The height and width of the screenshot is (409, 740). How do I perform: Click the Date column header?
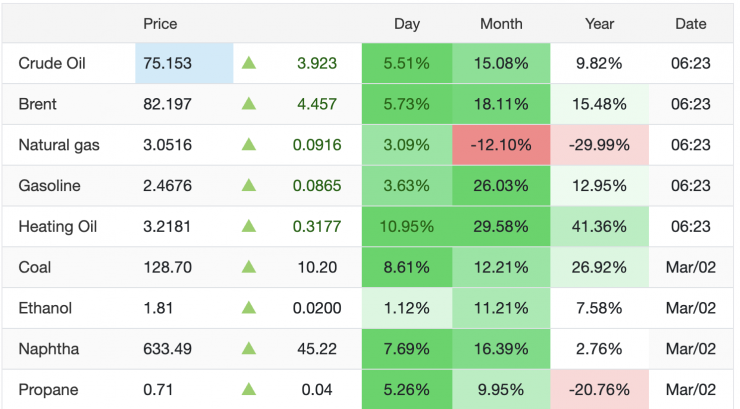tap(690, 23)
